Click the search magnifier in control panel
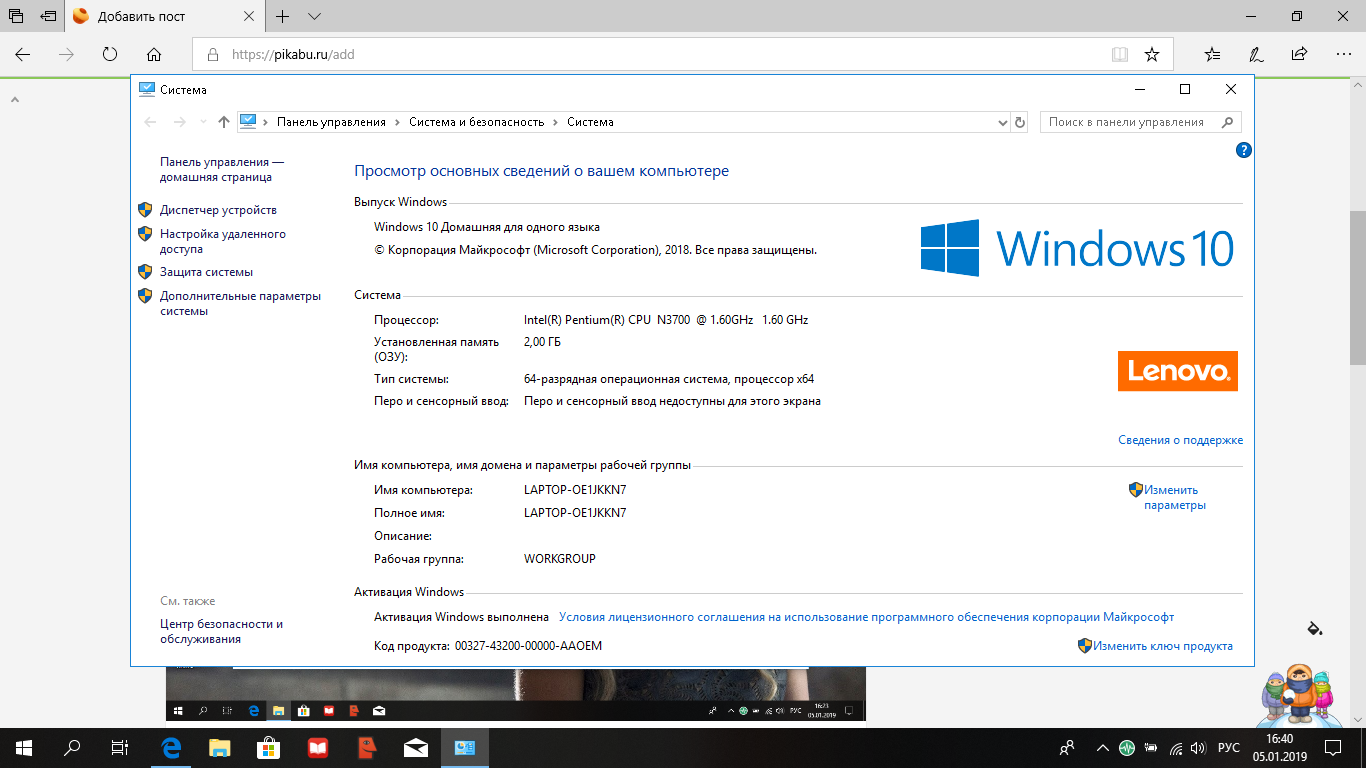 1227,122
